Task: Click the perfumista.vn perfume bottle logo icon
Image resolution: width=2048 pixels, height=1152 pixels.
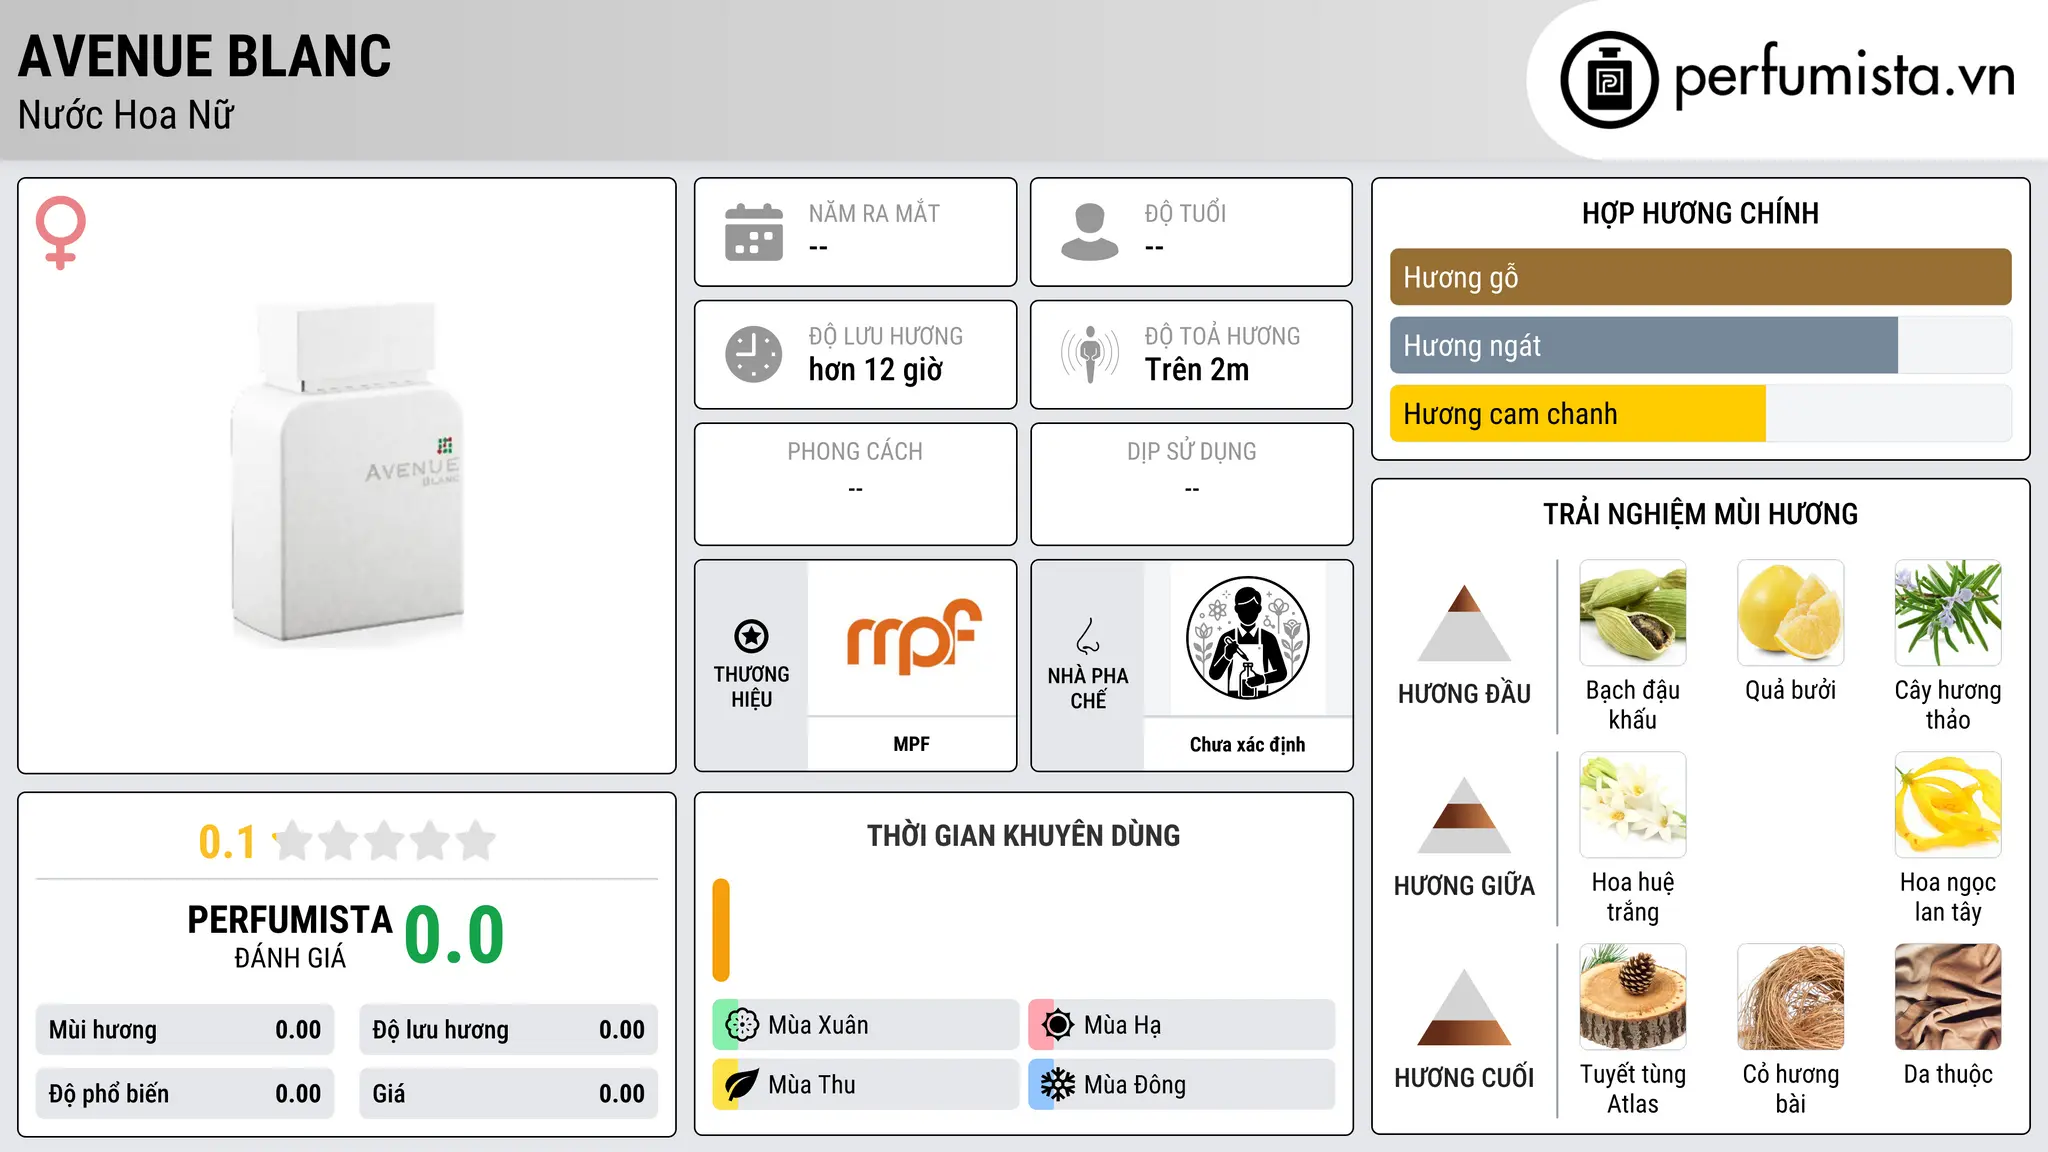Action: click(1609, 80)
